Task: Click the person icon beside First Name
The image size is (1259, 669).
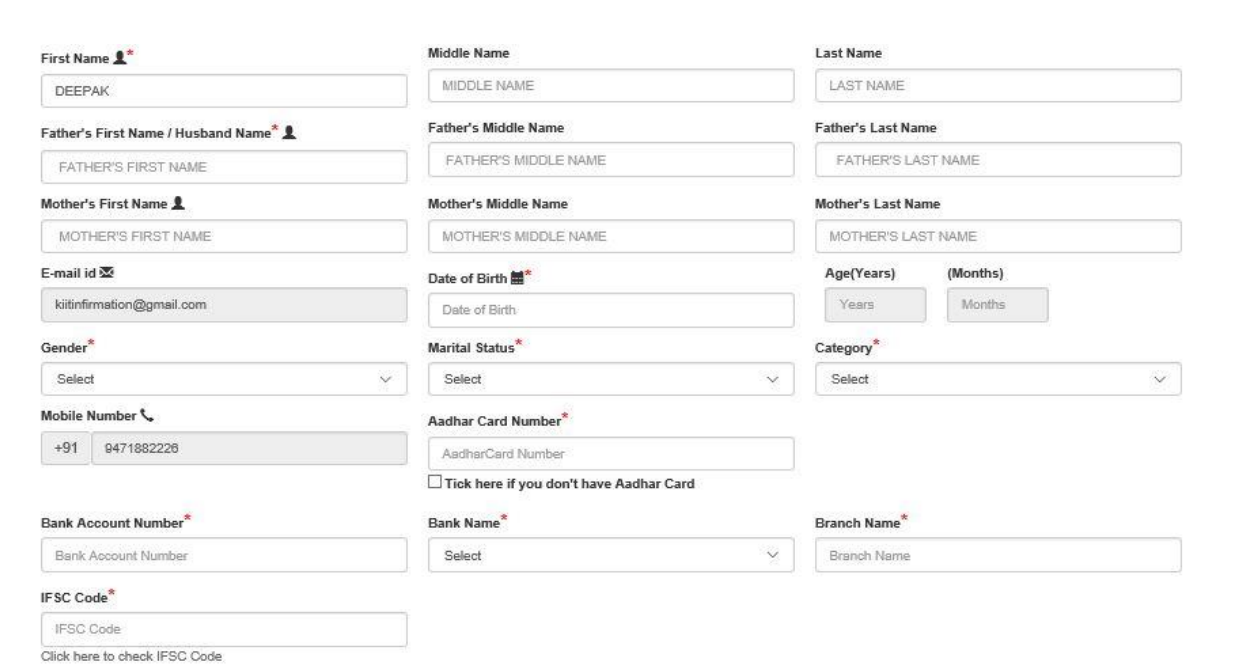Action: tap(121, 59)
